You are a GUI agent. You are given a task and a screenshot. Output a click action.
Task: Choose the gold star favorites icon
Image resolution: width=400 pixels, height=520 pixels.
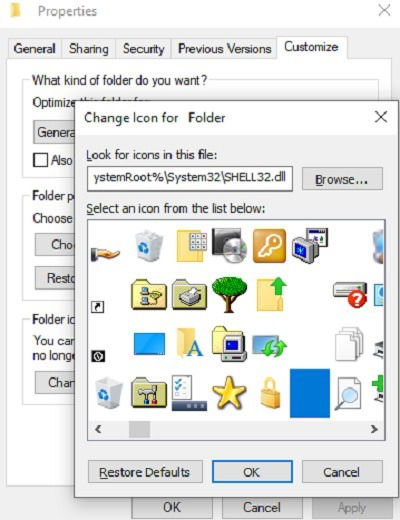click(229, 393)
